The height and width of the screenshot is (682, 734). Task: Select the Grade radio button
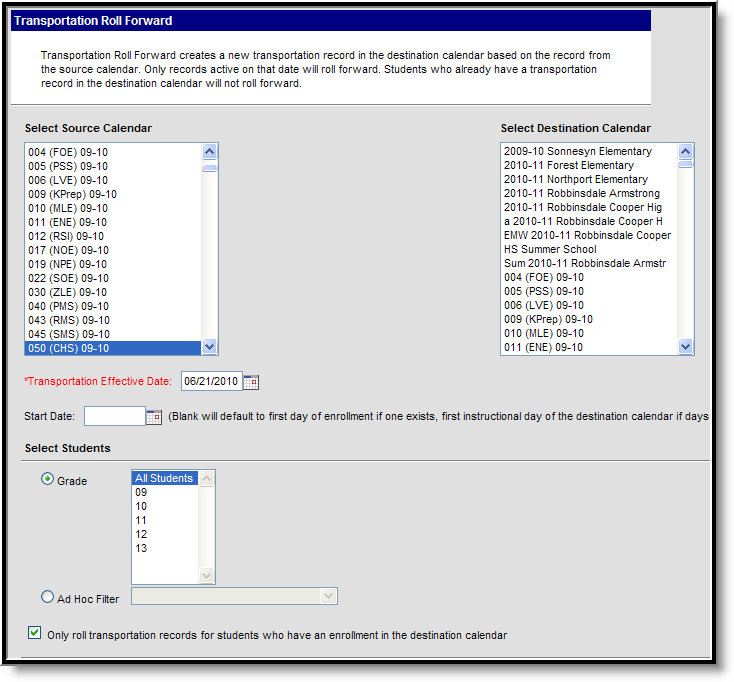[47, 479]
